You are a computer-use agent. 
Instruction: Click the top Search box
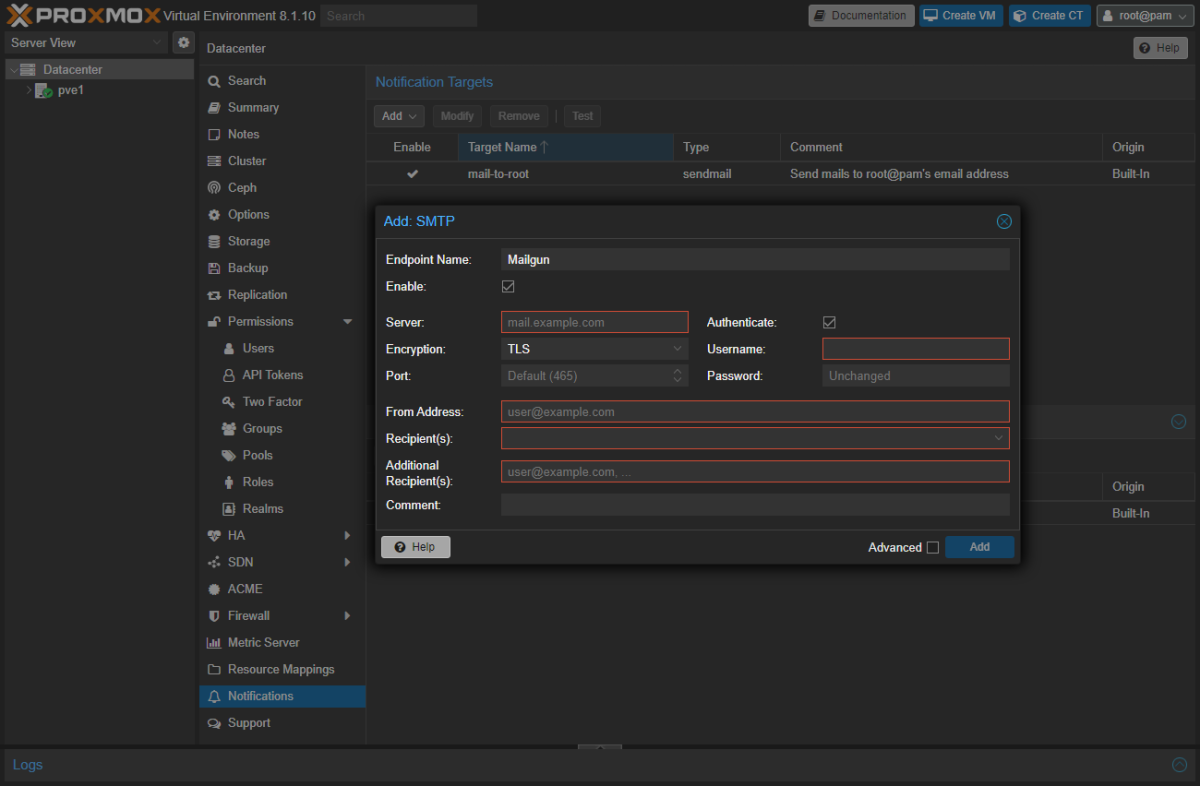coord(399,16)
